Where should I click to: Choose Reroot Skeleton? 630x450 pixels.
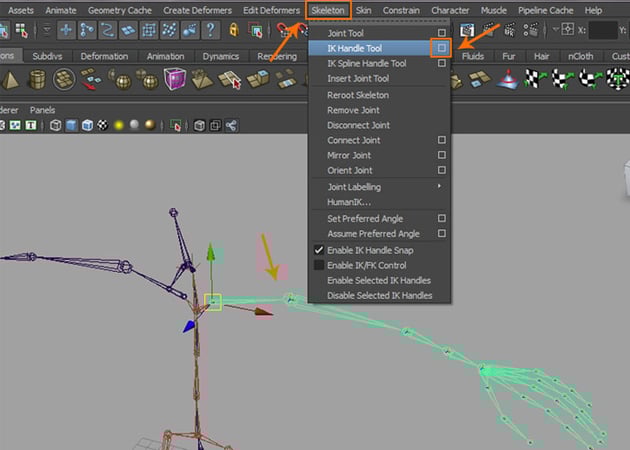(358, 94)
